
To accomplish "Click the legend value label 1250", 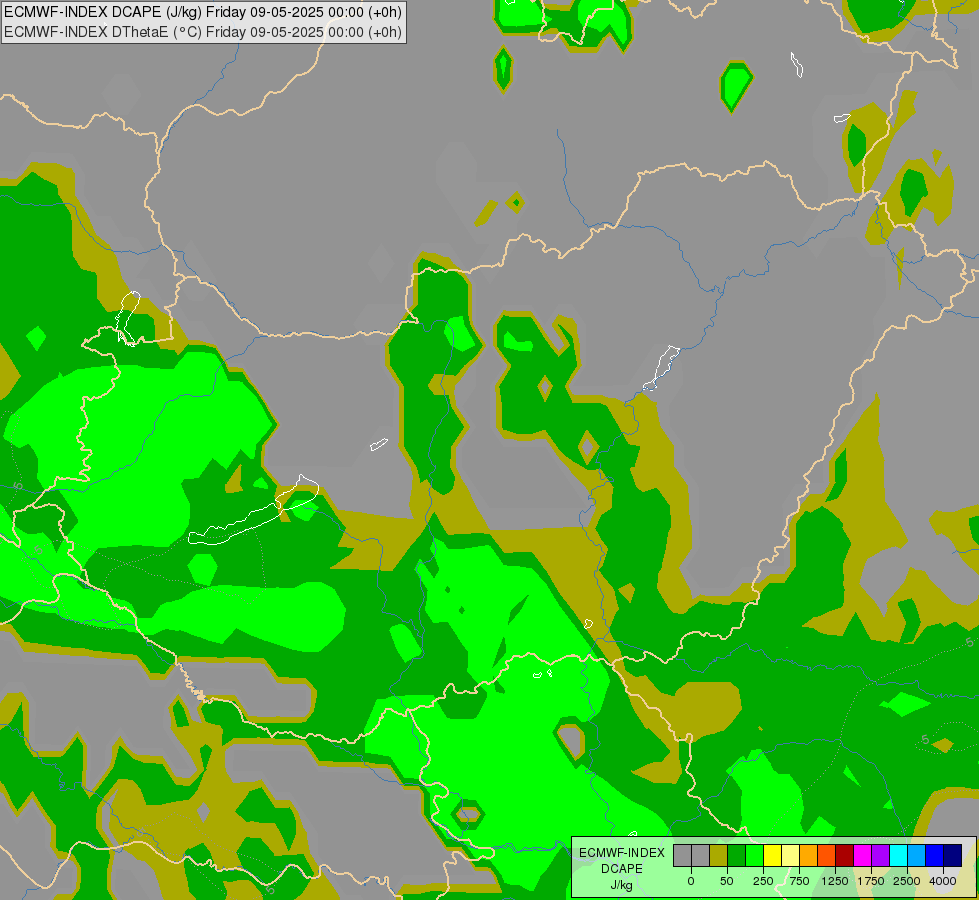I will [835, 881].
